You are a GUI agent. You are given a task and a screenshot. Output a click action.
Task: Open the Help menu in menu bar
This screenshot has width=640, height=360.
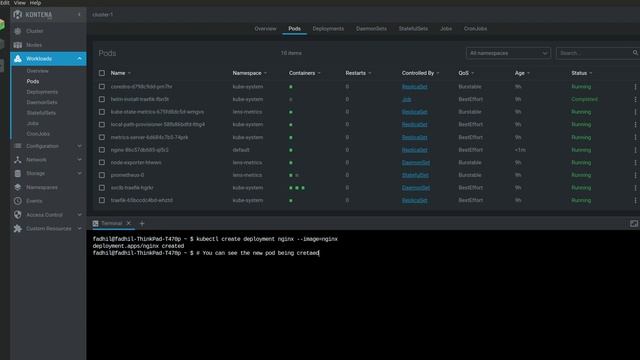coord(35,2)
